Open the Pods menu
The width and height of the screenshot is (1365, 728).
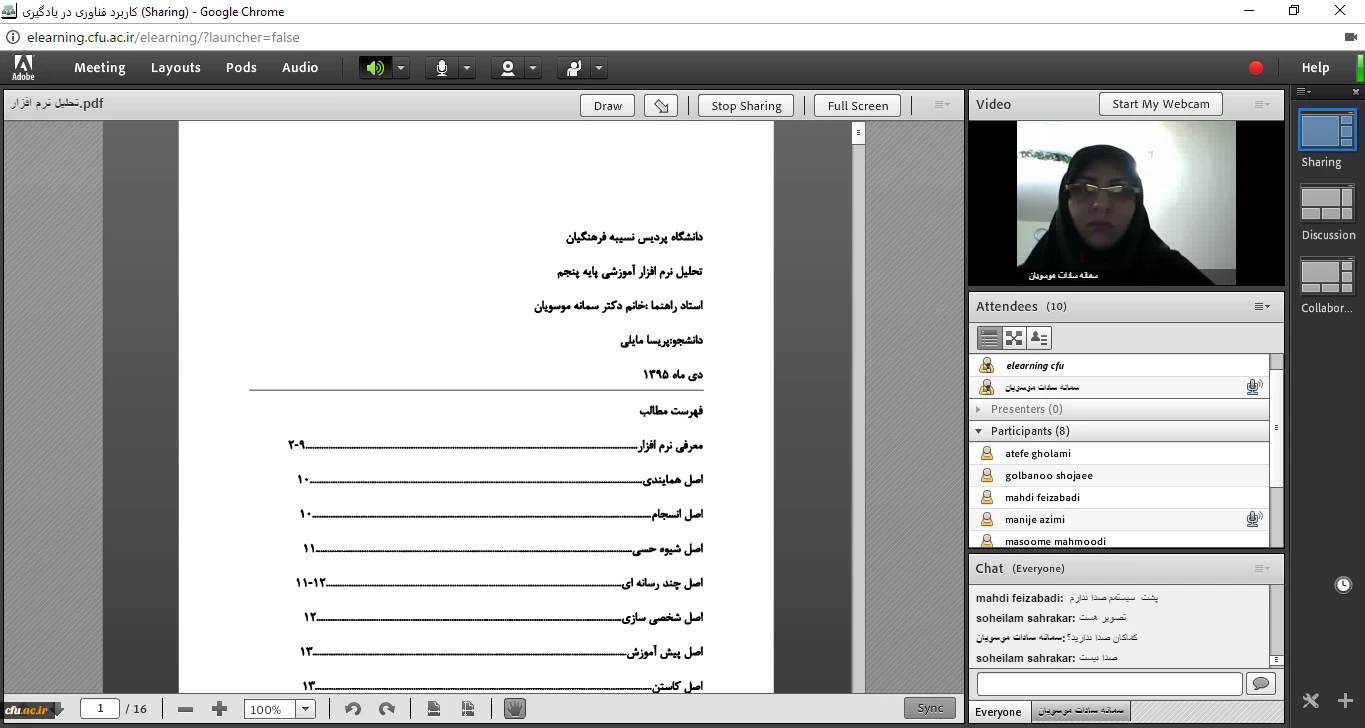coord(241,68)
